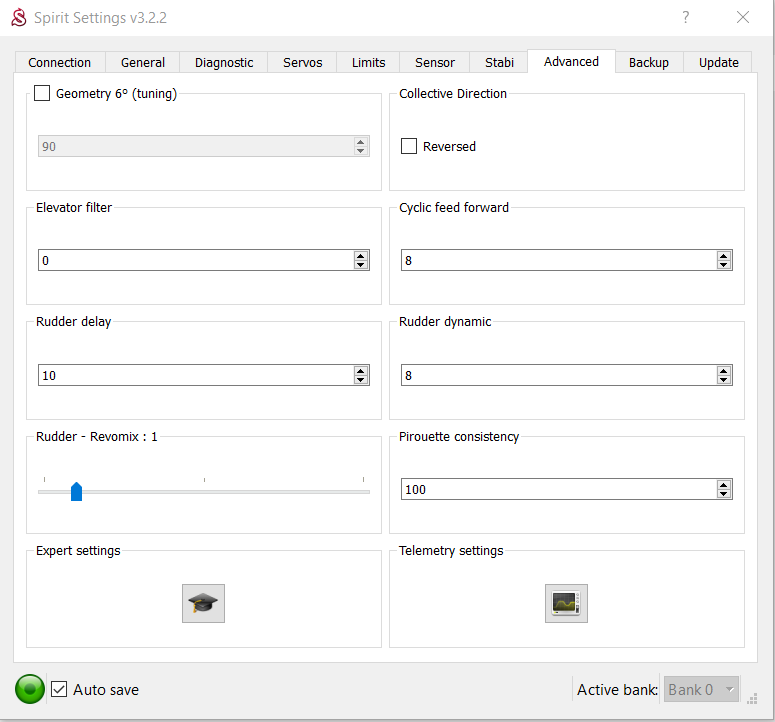Click the Rudder Revomix slider handle
This screenshot has width=775, height=722.
[x=76, y=491]
